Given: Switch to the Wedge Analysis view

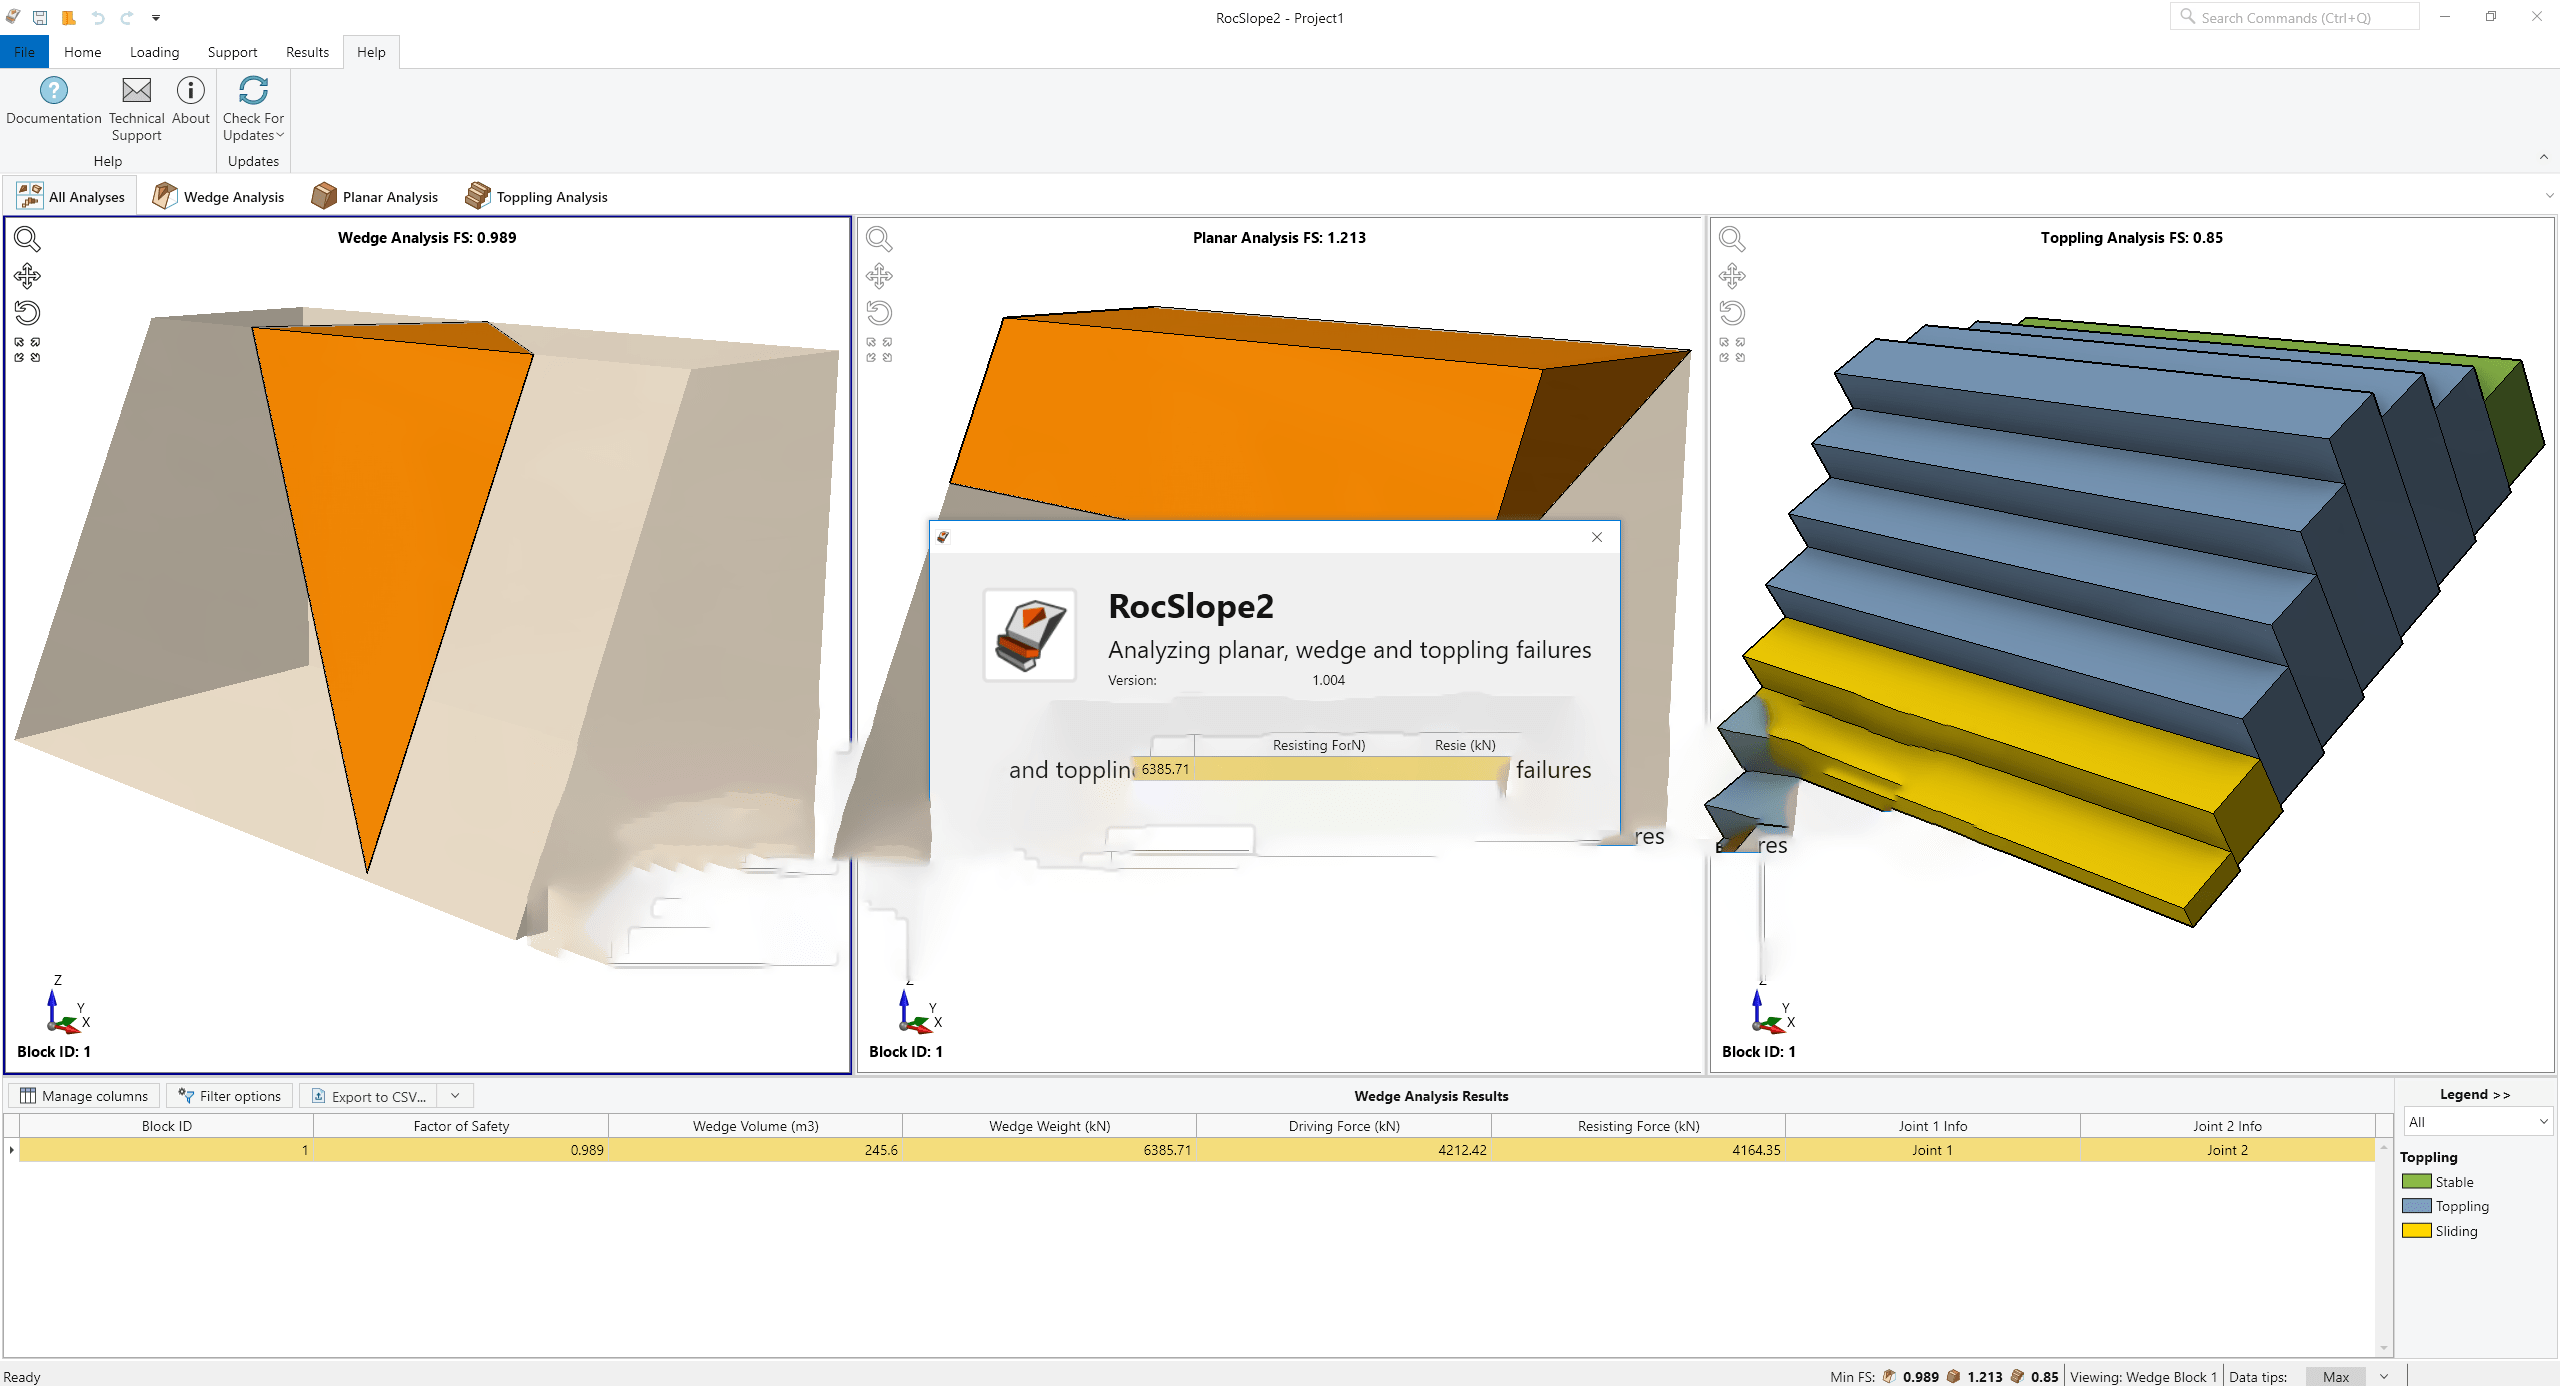Looking at the screenshot, I should 219,197.
